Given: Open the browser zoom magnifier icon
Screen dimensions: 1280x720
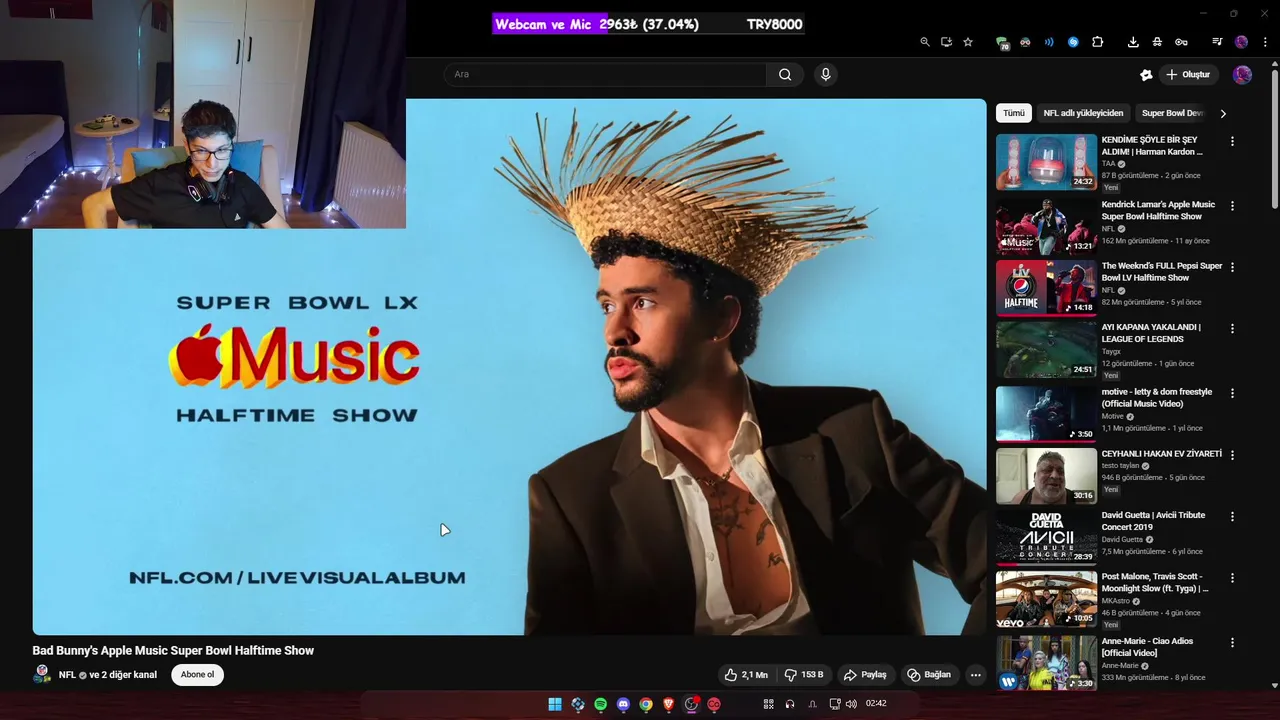Looking at the screenshot, I should 925,42.
